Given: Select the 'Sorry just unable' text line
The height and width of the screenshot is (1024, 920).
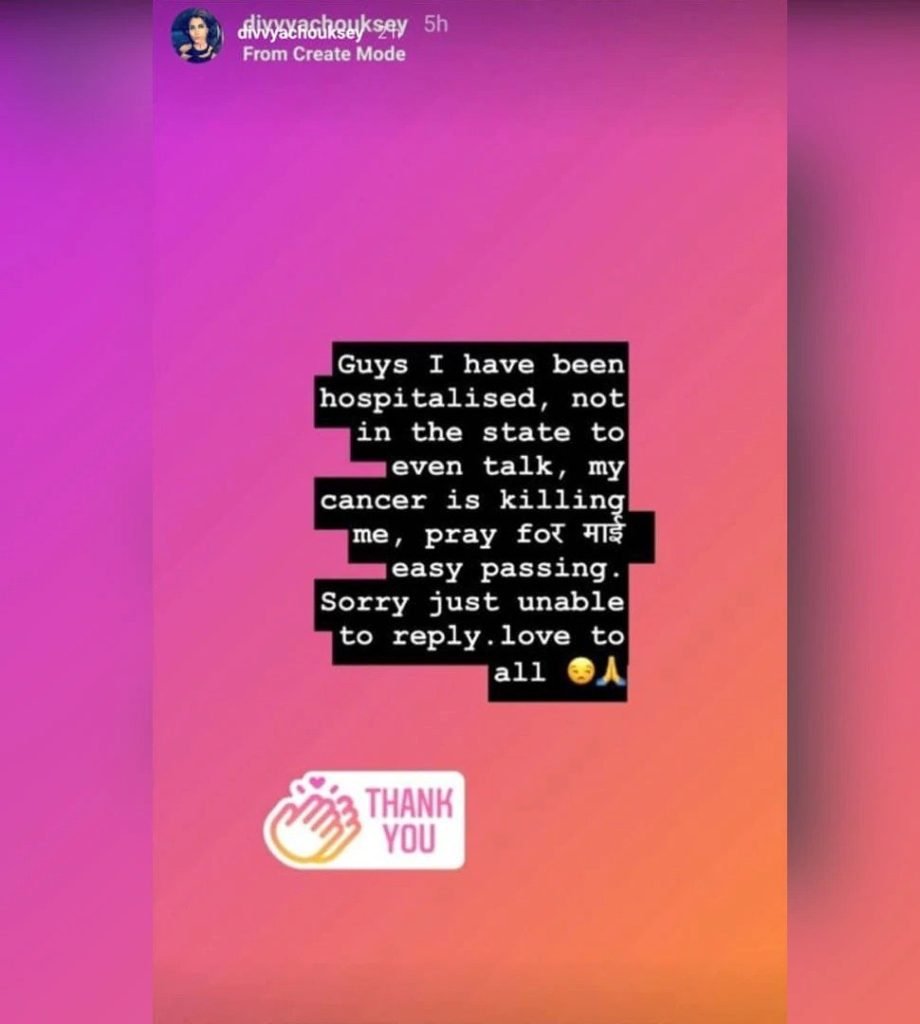Looking at the screenshot, I should tap(472, 601).
